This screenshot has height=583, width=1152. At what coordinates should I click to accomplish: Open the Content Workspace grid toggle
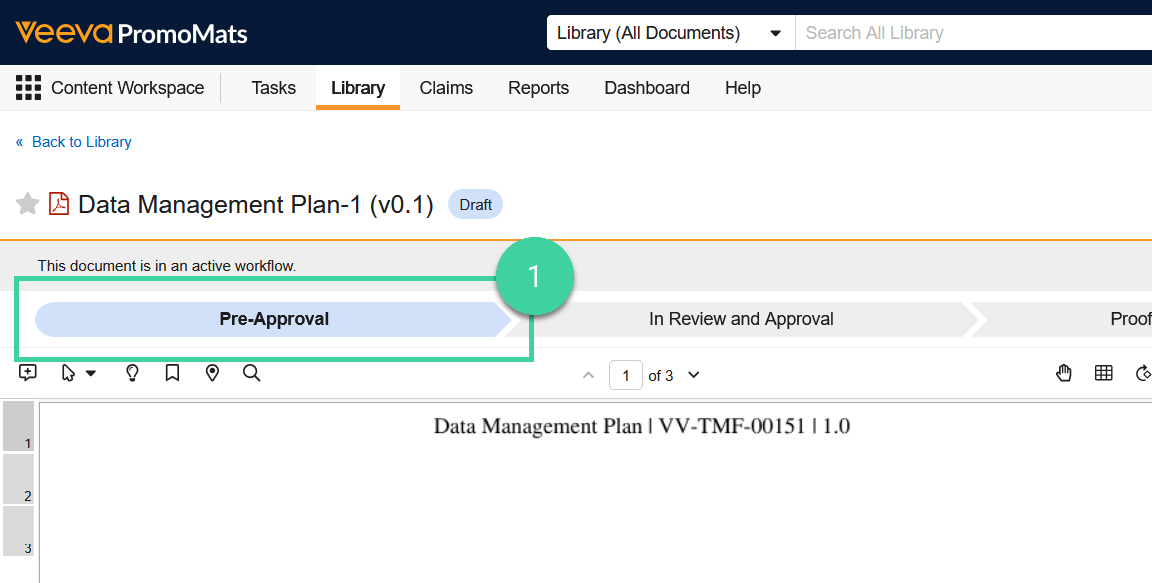click(x=28, y=87)
